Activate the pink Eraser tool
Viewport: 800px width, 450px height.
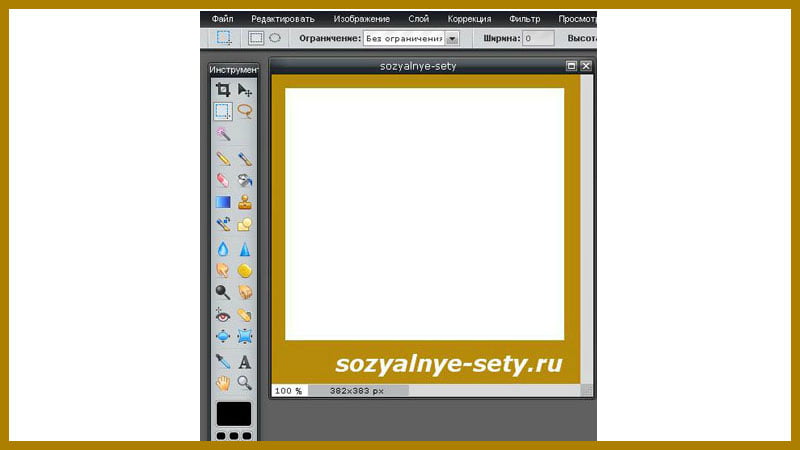(x=223, y=180)
